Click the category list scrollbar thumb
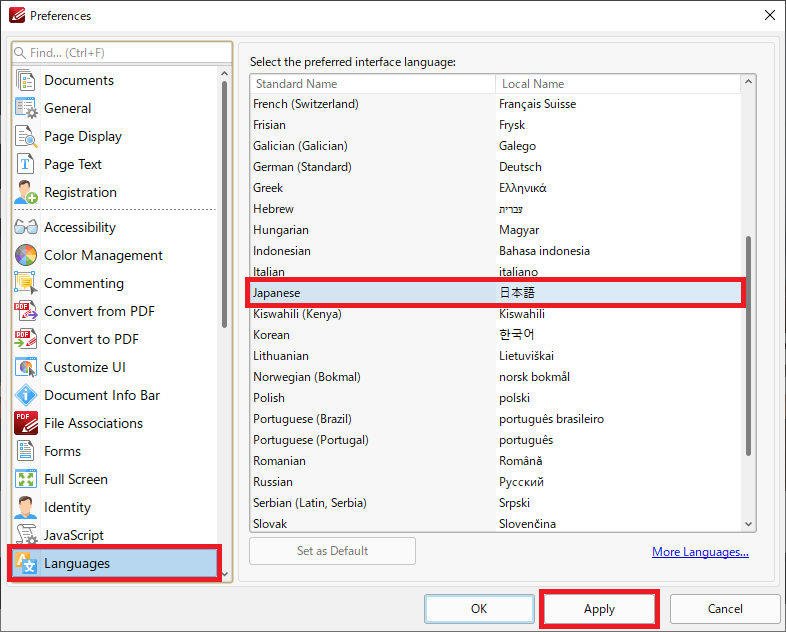This screenshot has width=786, height=632. click(x=224, y=204)
